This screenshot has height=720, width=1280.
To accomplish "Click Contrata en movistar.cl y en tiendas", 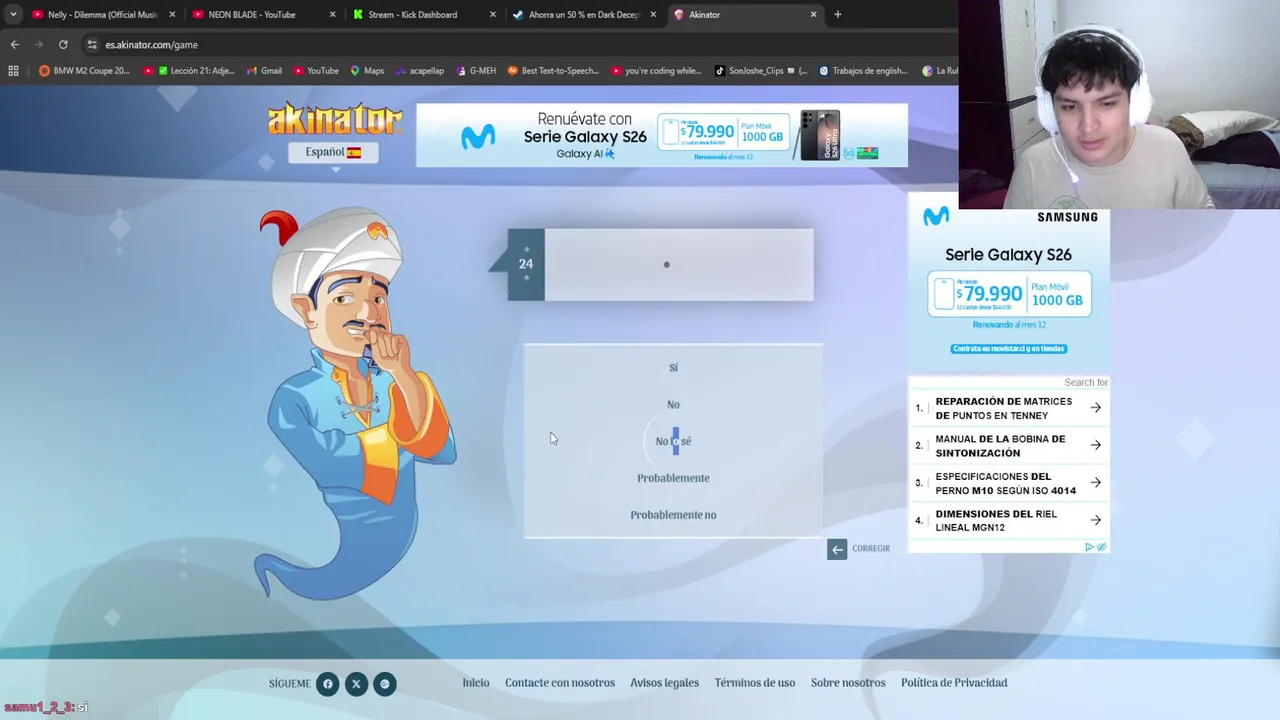I will (x=1008, y=348).
